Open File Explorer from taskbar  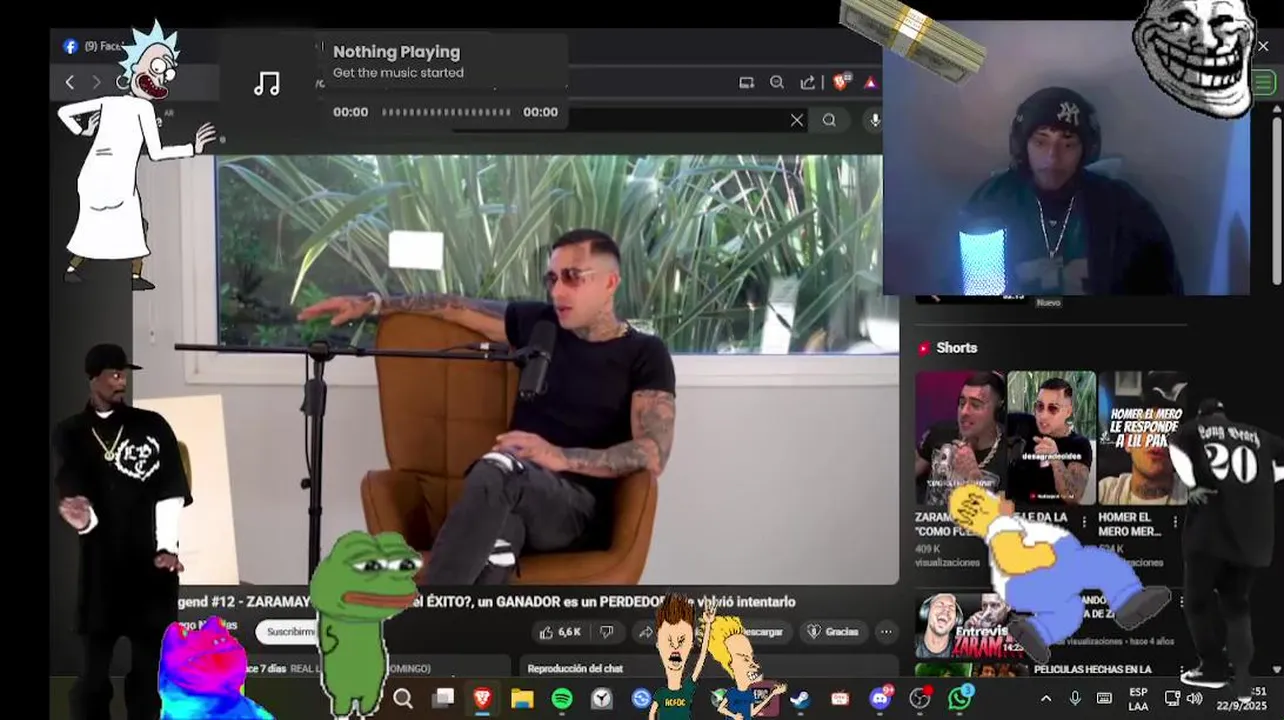point(522,698)
